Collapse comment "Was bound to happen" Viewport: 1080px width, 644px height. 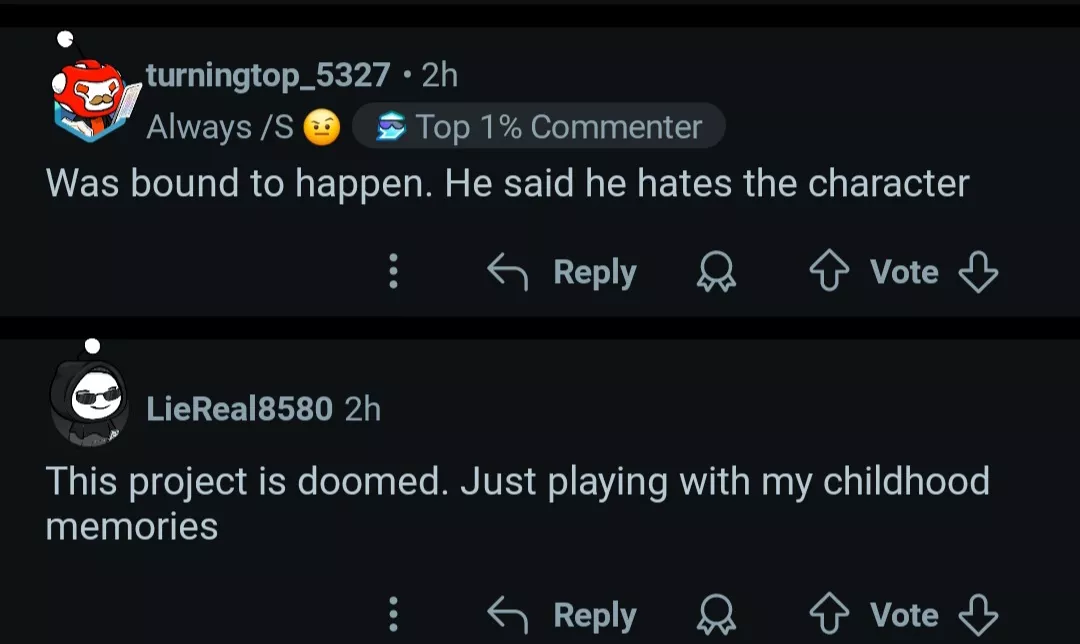[507, 184]
